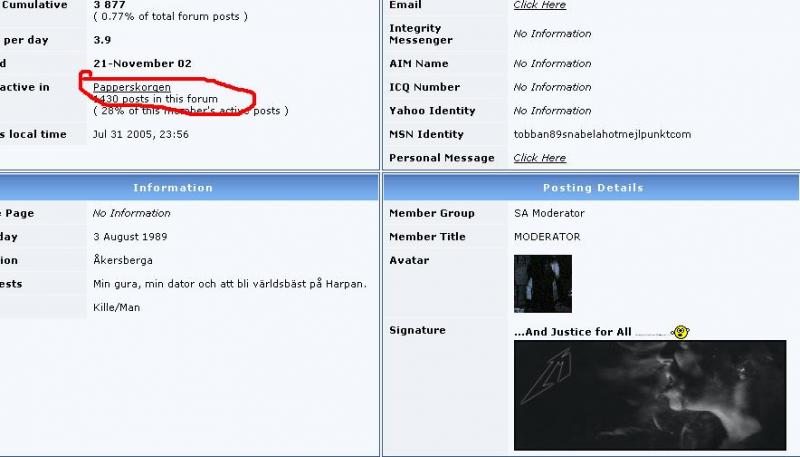
Task: Select the 'Personal Message' label
Action: tap(441, 158)
